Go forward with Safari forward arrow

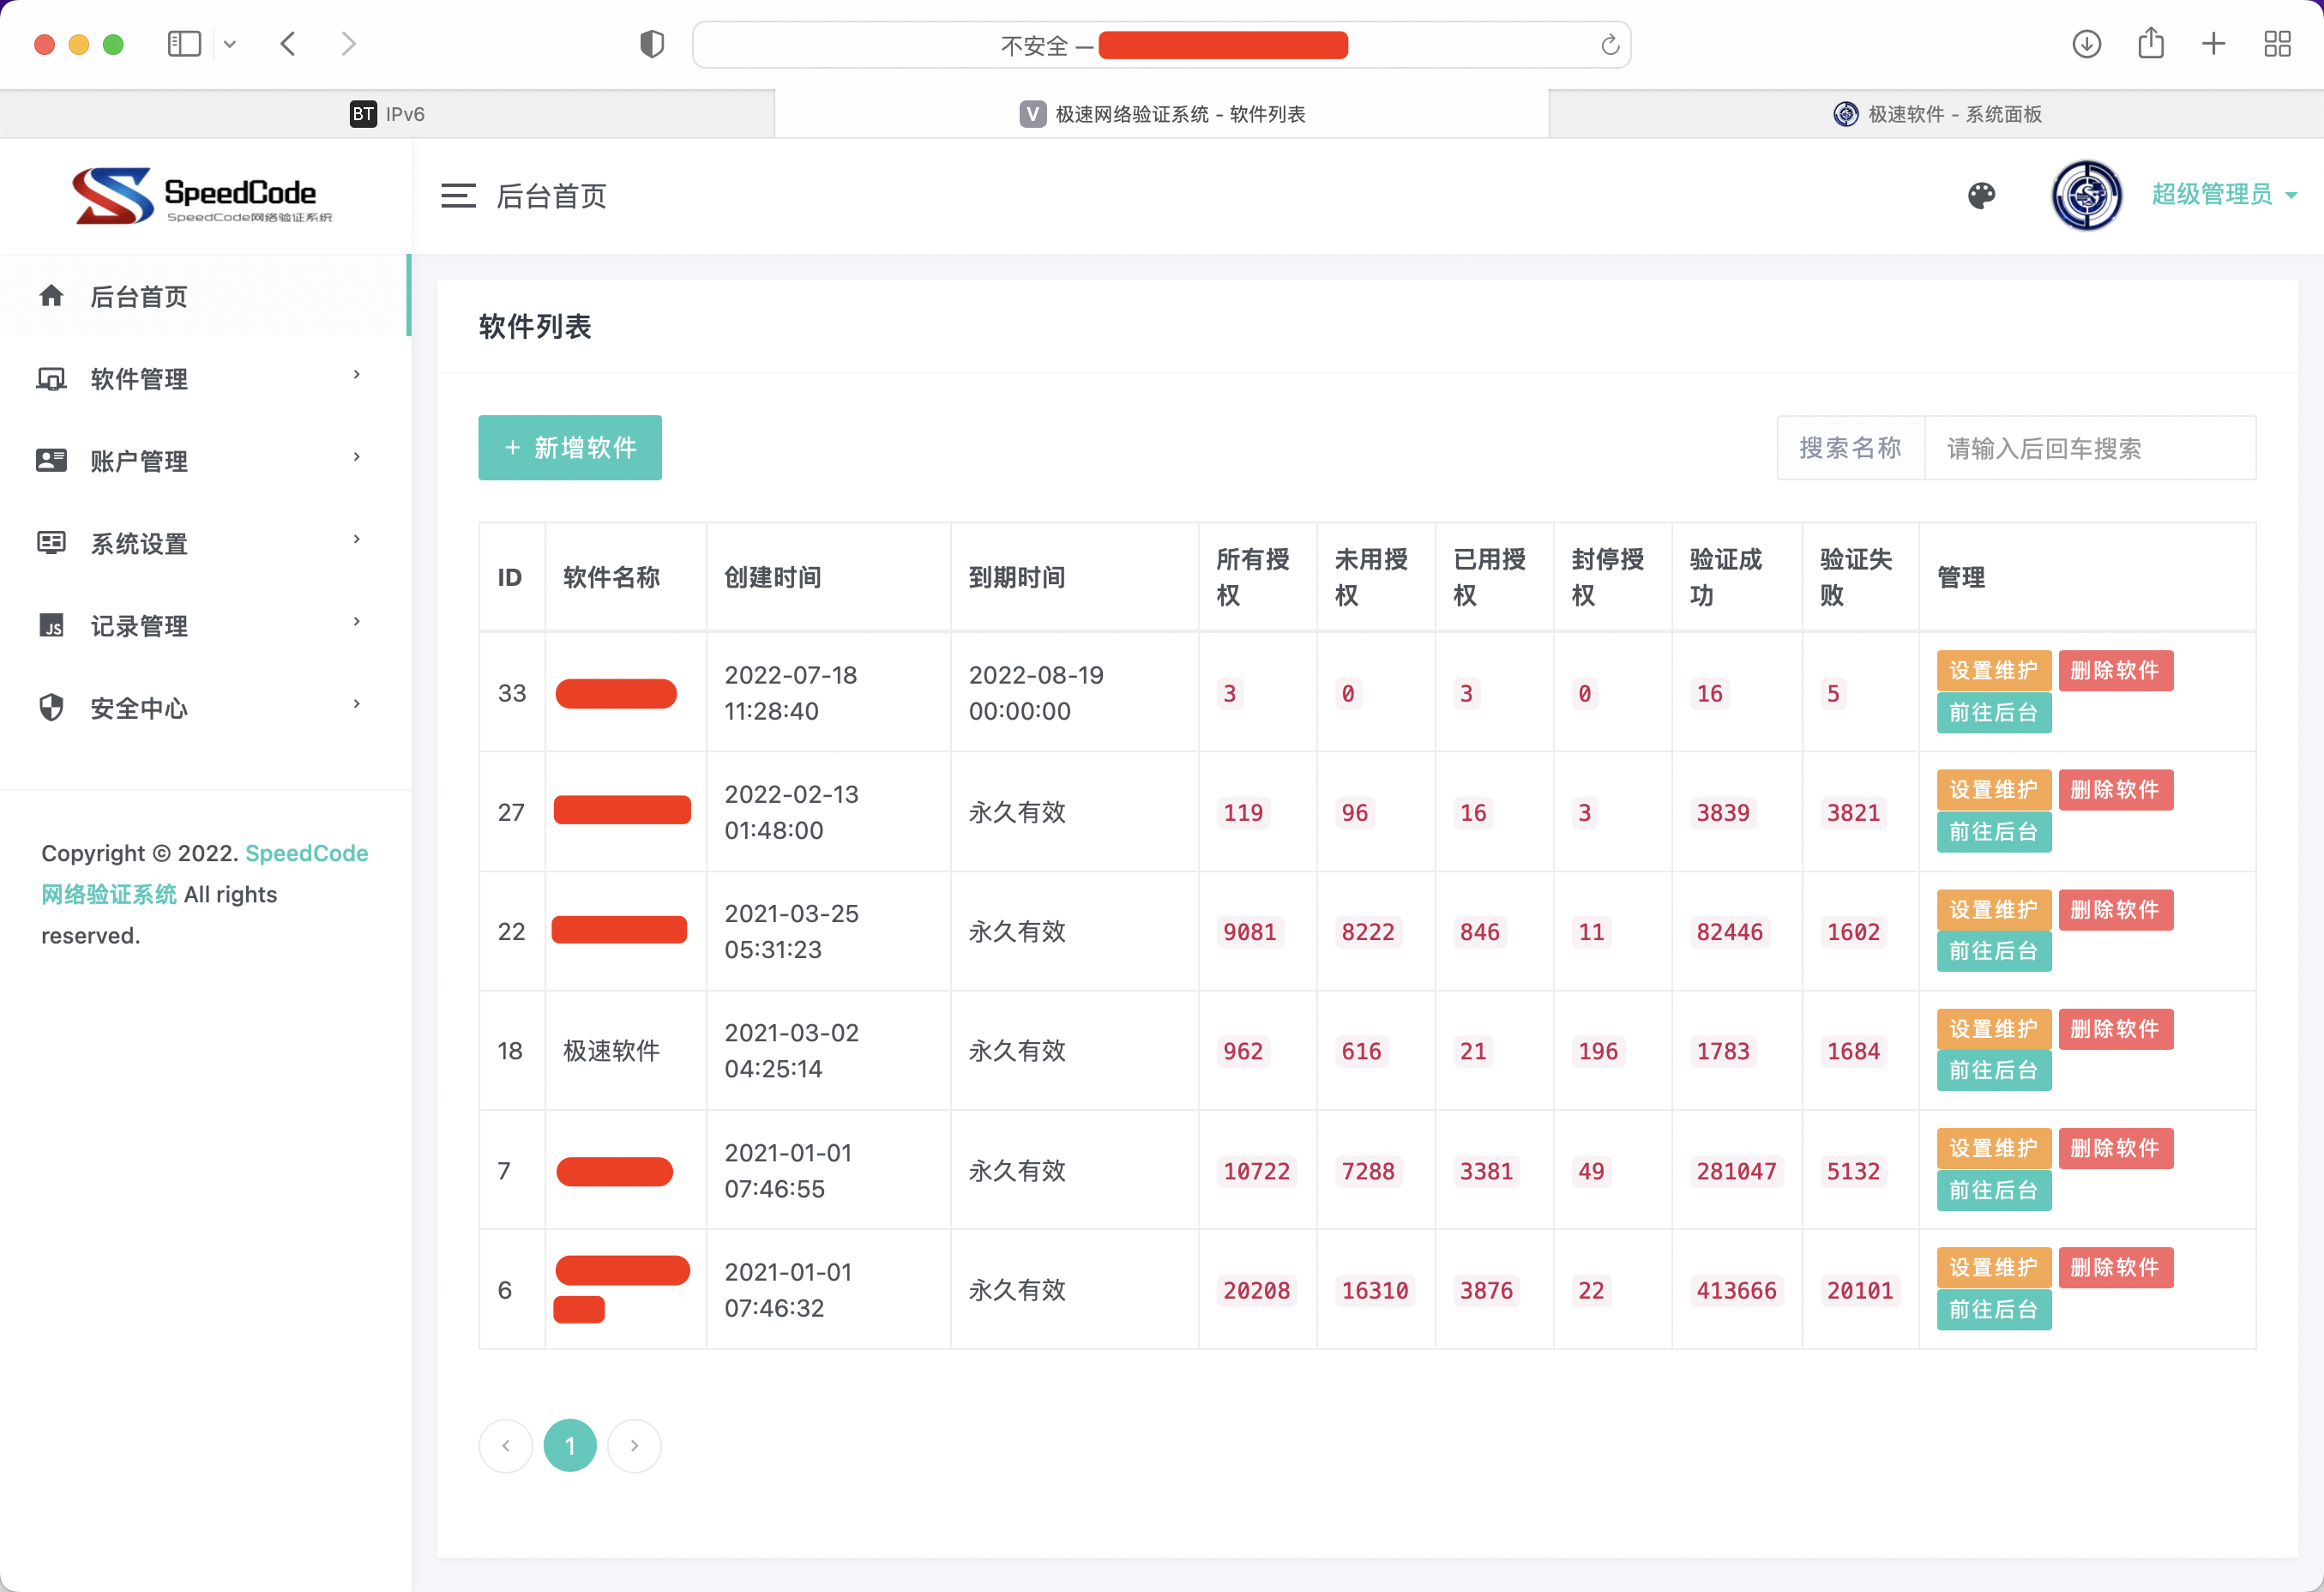click(348, 44)
